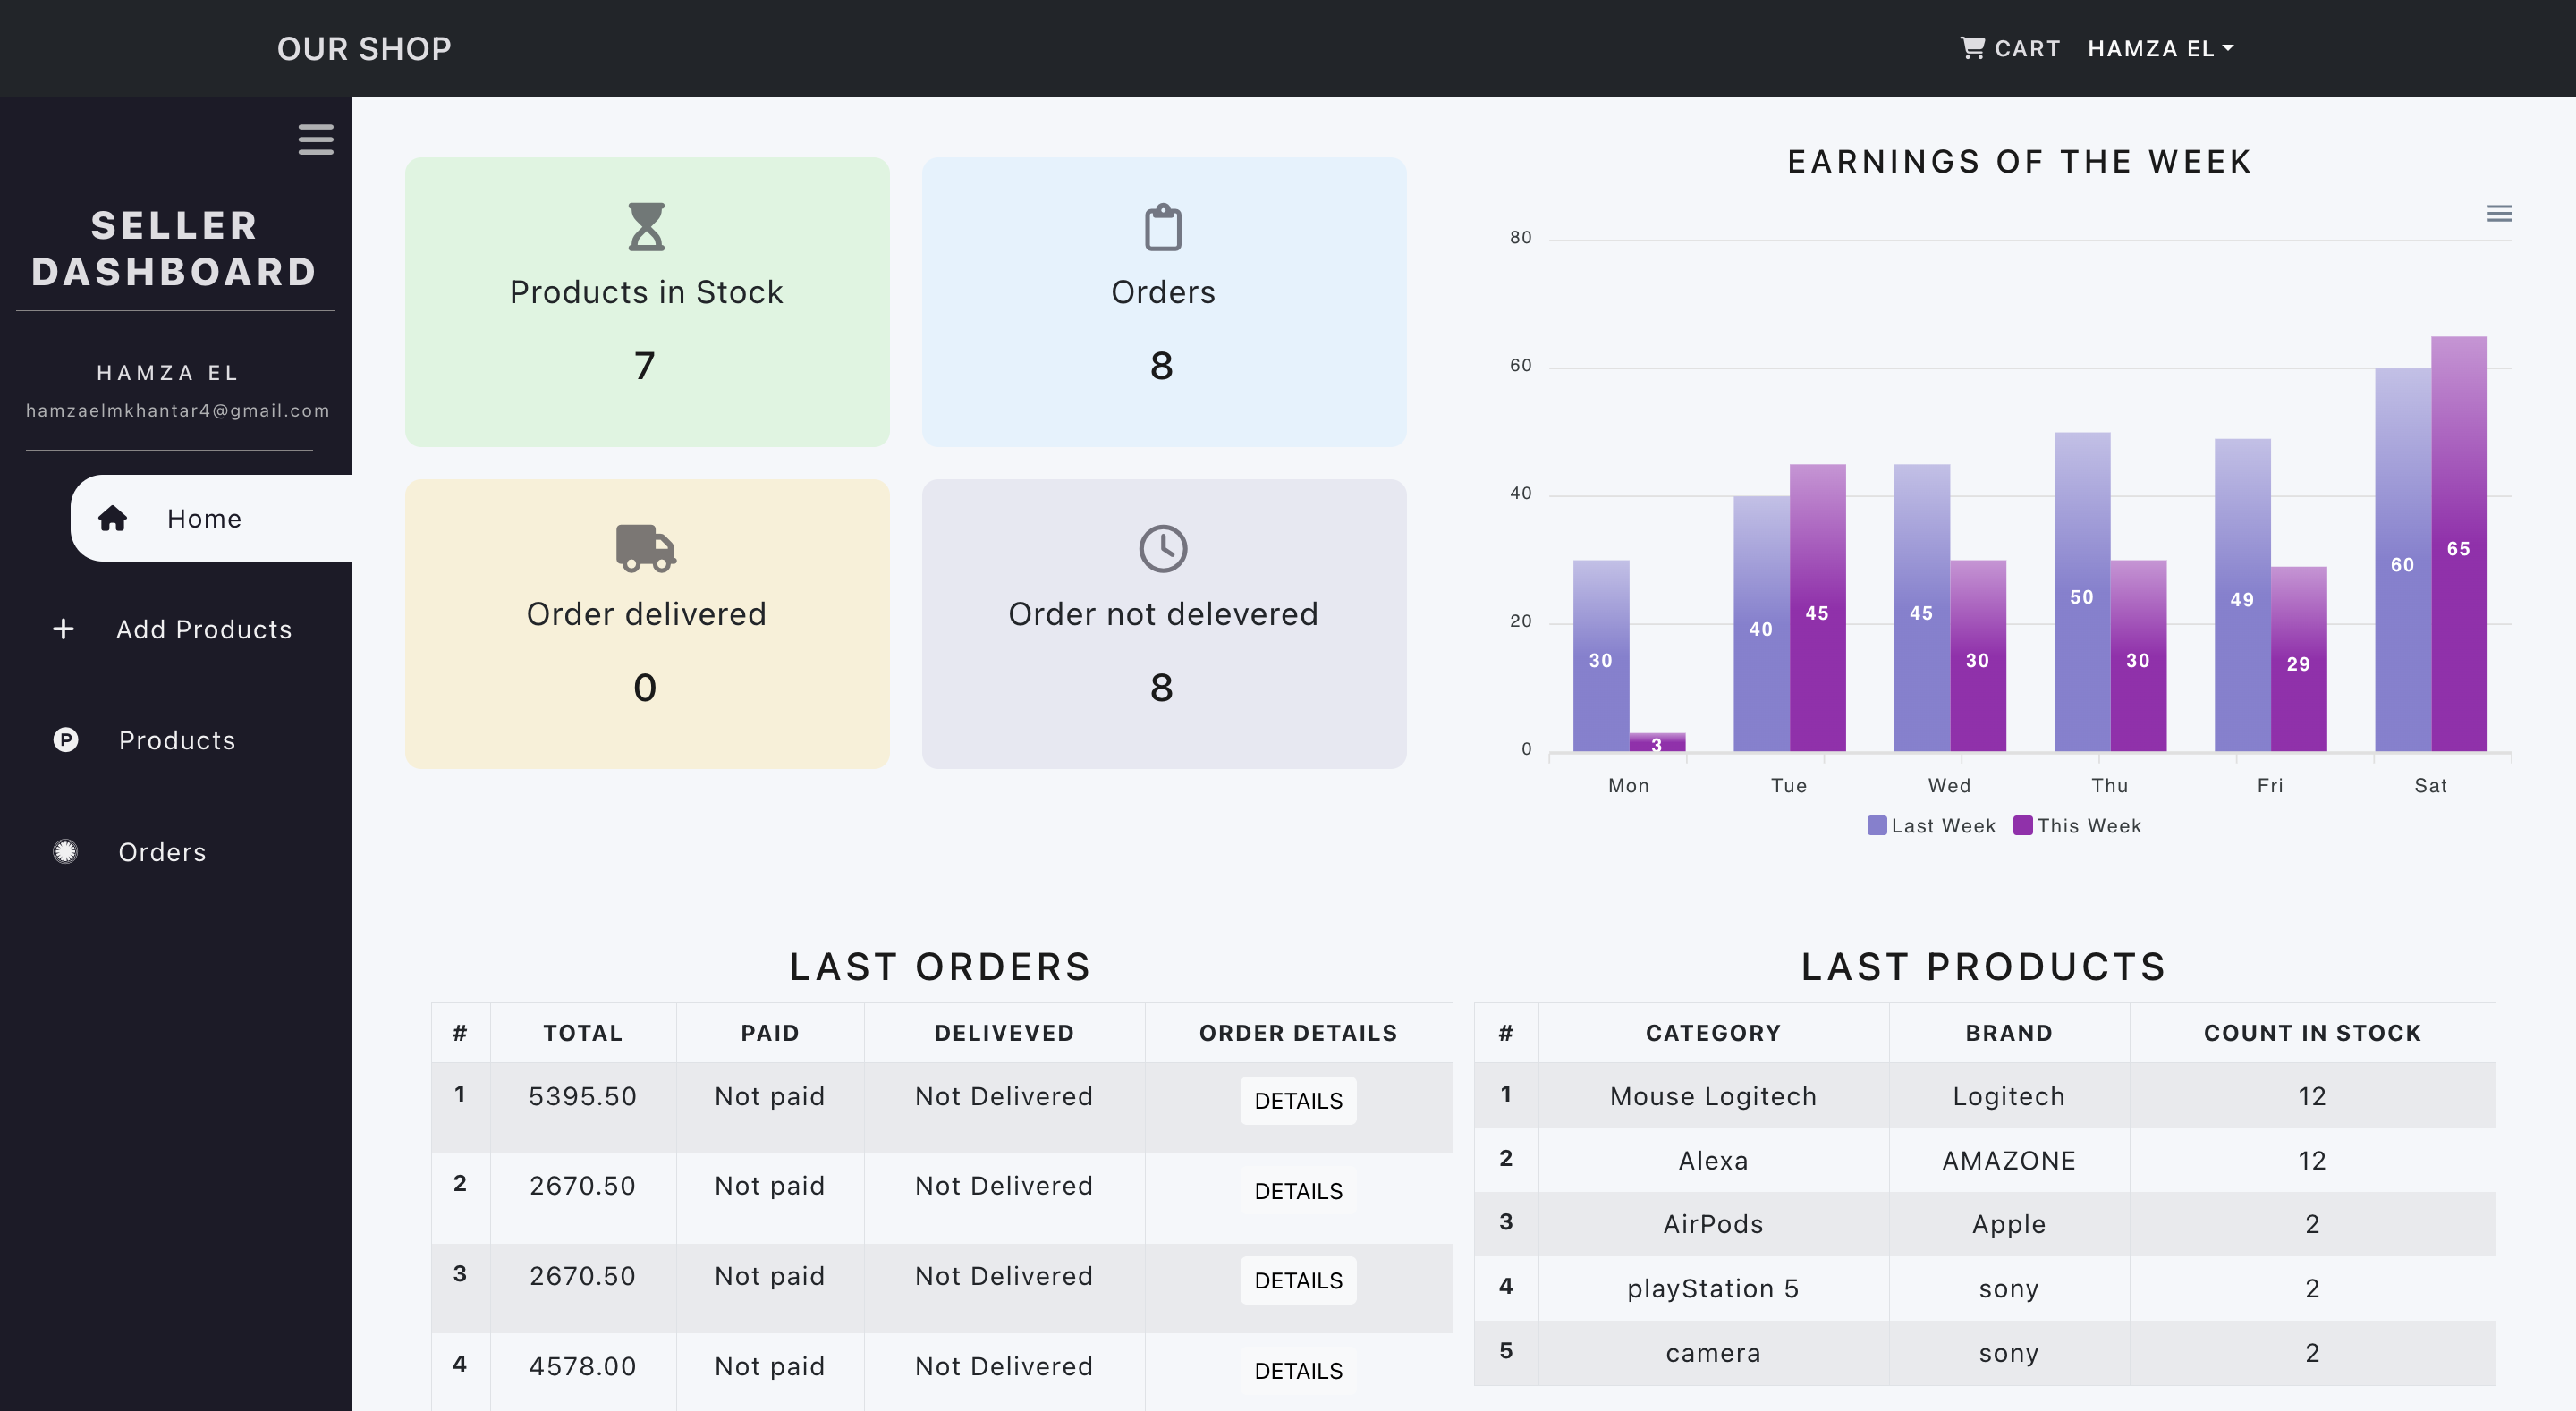Go to Orders in the sidebar menu
This screenshot has height=1411, width=2576.
pyautogui.click(x=162, y=852)
